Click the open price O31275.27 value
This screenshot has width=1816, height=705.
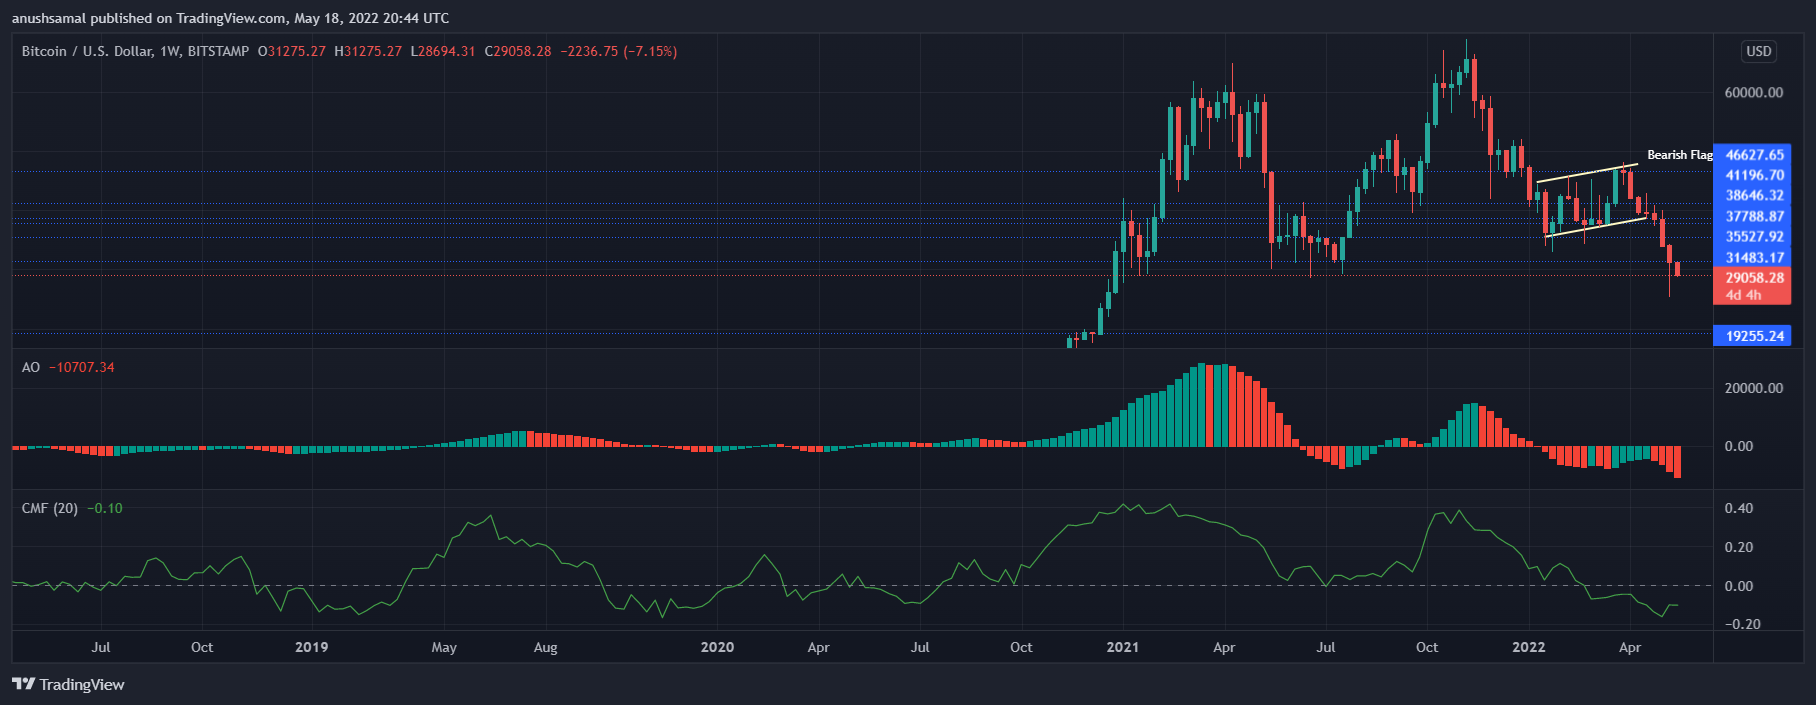292,51
